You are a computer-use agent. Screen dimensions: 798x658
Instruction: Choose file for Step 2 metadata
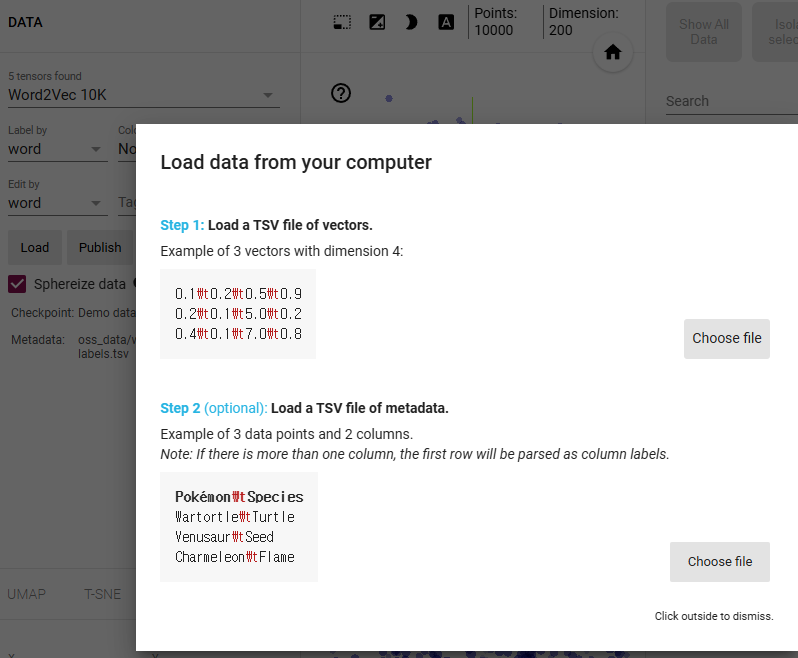coord(720,562)
